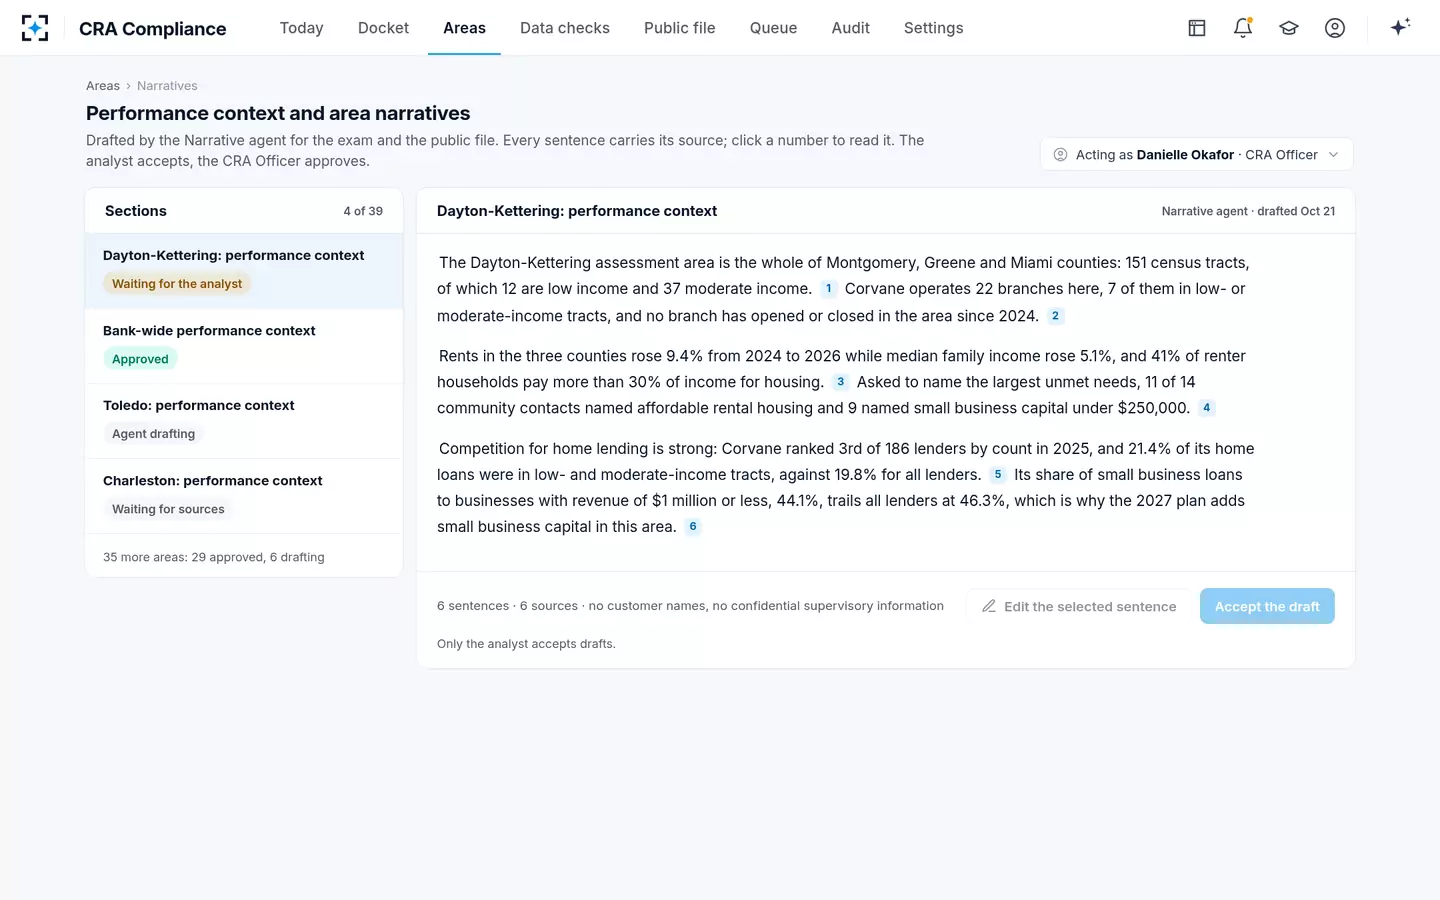This screenshot has height=900, width=1440.
Task: Open the layout panel icon in header
Action: (1197, 28)
